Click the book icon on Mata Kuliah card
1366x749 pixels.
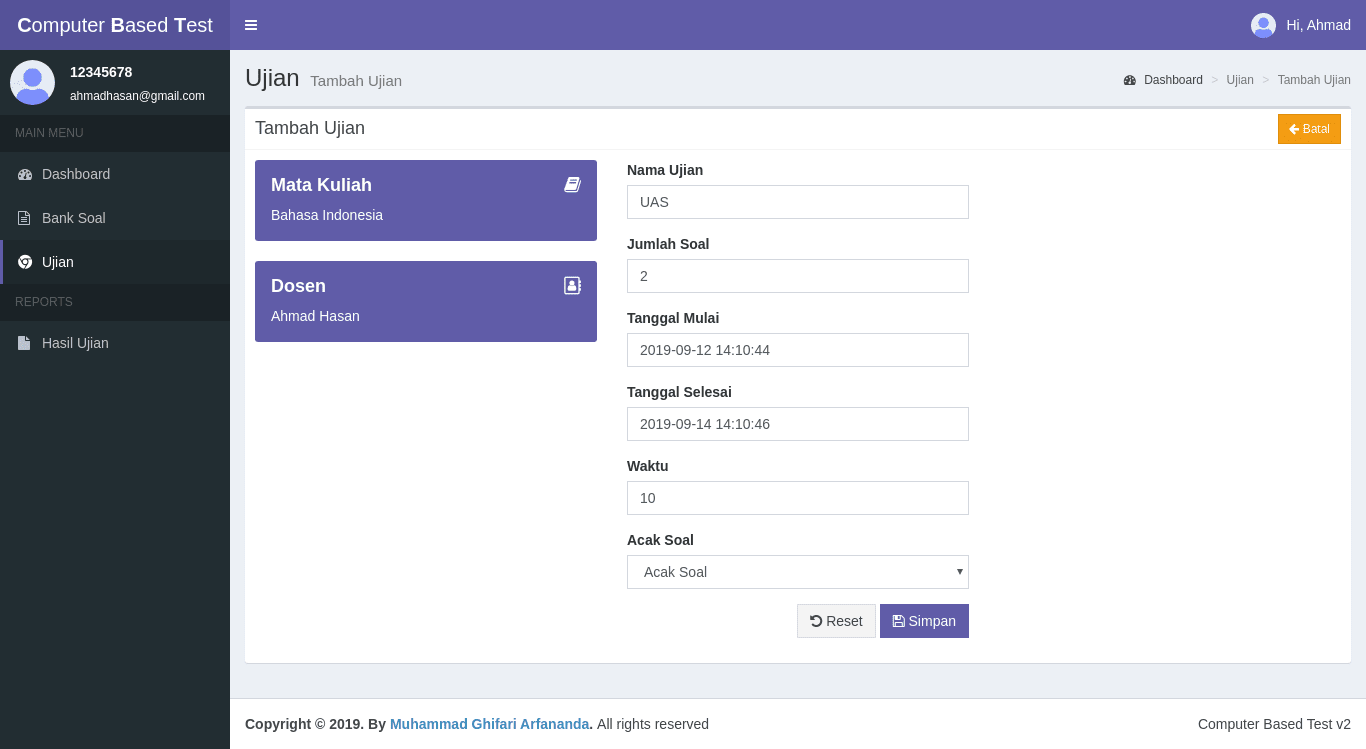tap(572, 185)
